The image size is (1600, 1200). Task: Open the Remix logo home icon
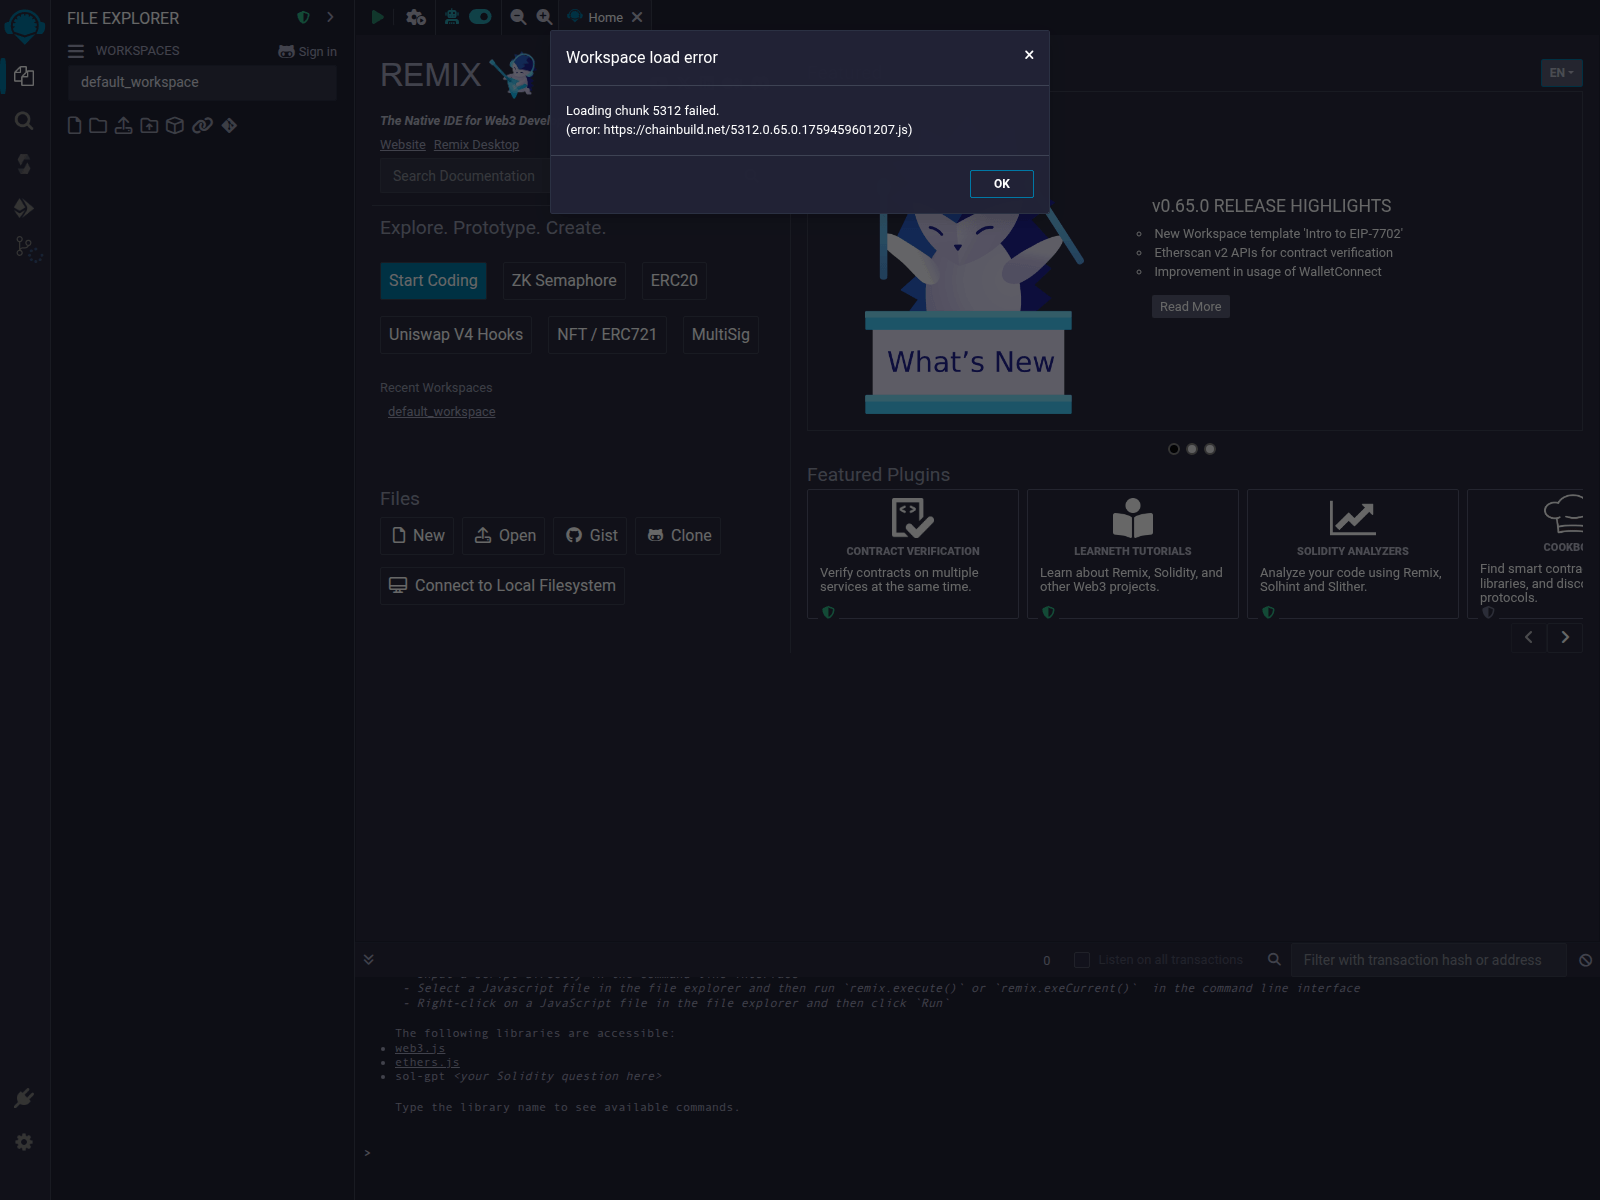coord(24,25)
